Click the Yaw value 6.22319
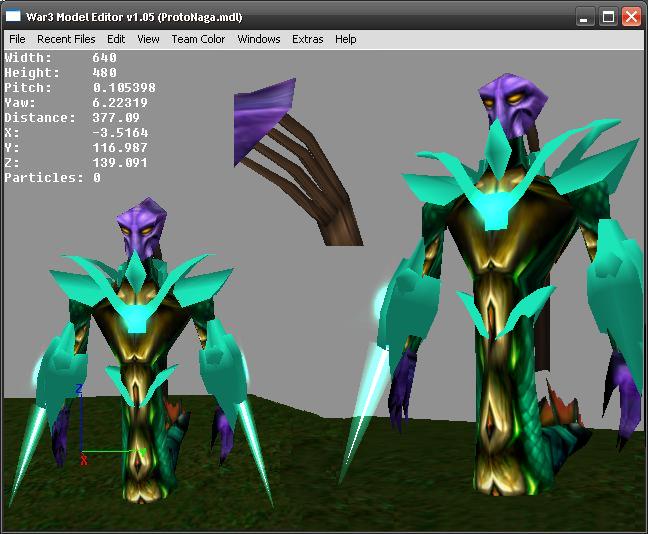 pyautogui.click(x=120, y=103)
